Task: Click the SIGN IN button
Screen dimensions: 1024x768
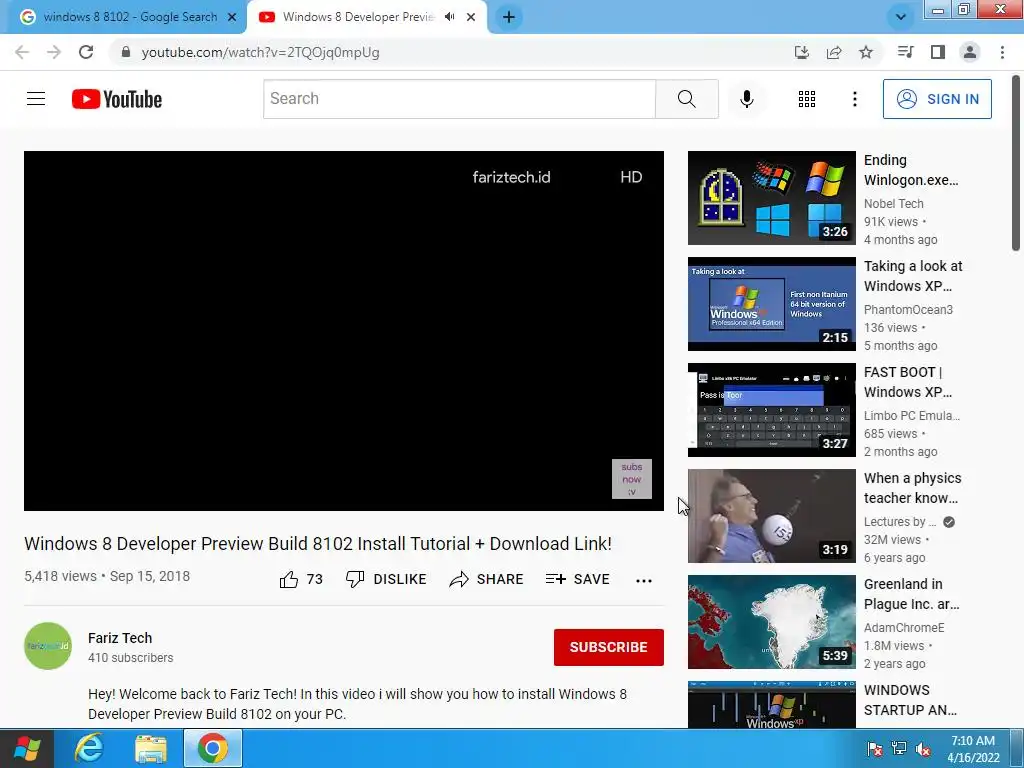Action: (x=937, y=99)
